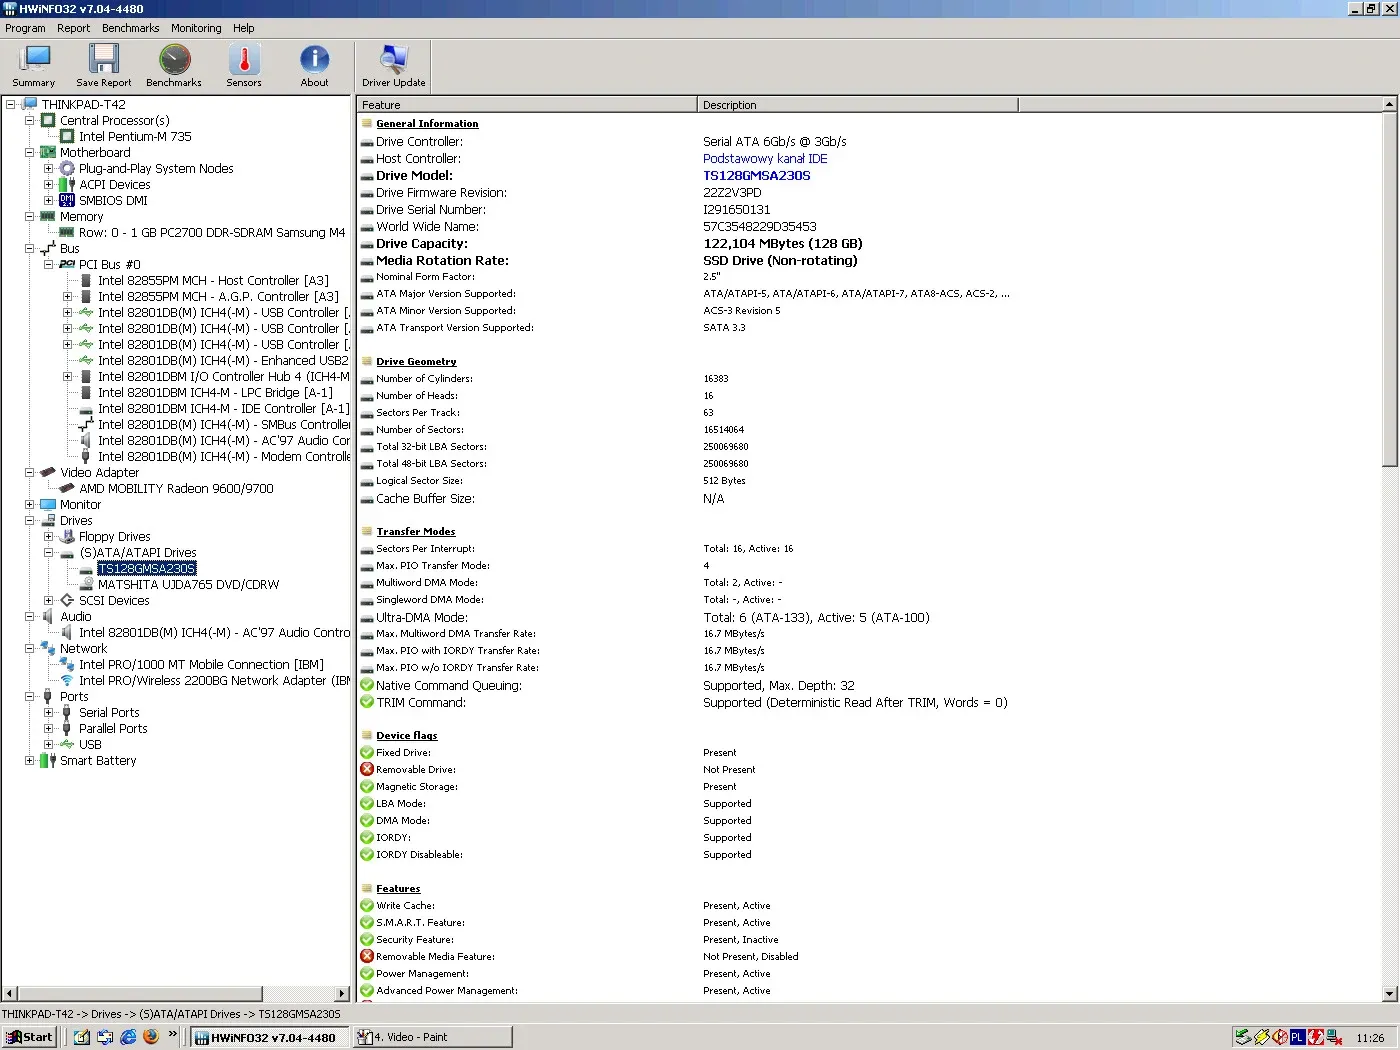Expand the Floppy Drives node
Viewport: 1400px width, 1050px height.
point(49,537)
